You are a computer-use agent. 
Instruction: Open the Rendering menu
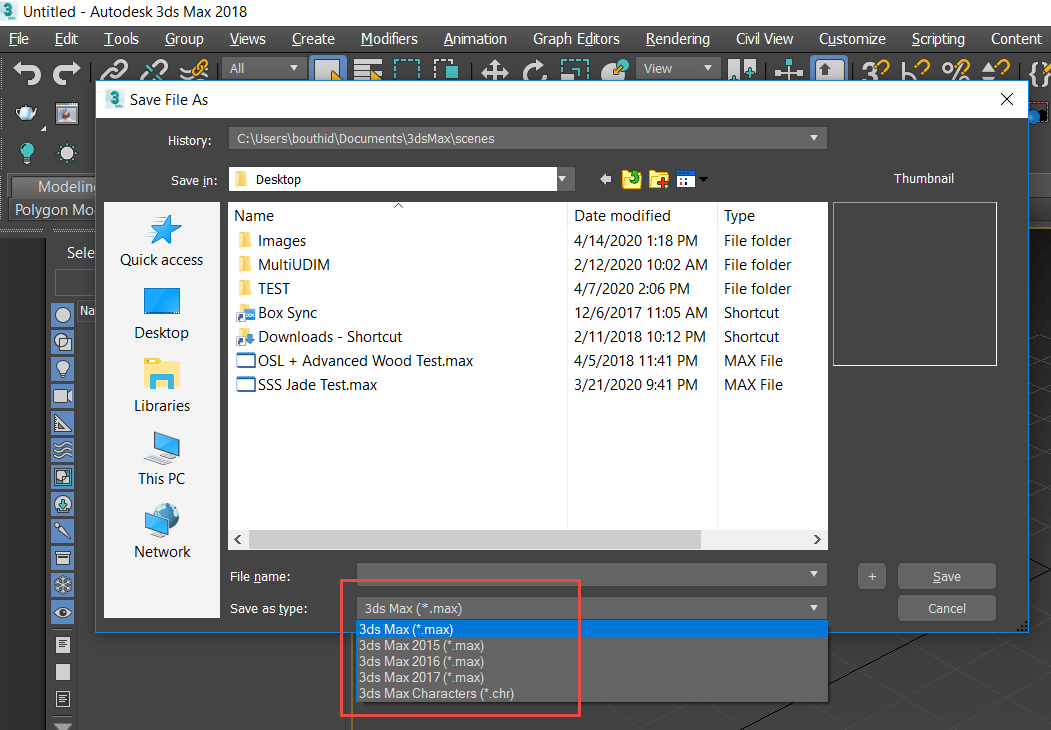[x=677, y=39]
